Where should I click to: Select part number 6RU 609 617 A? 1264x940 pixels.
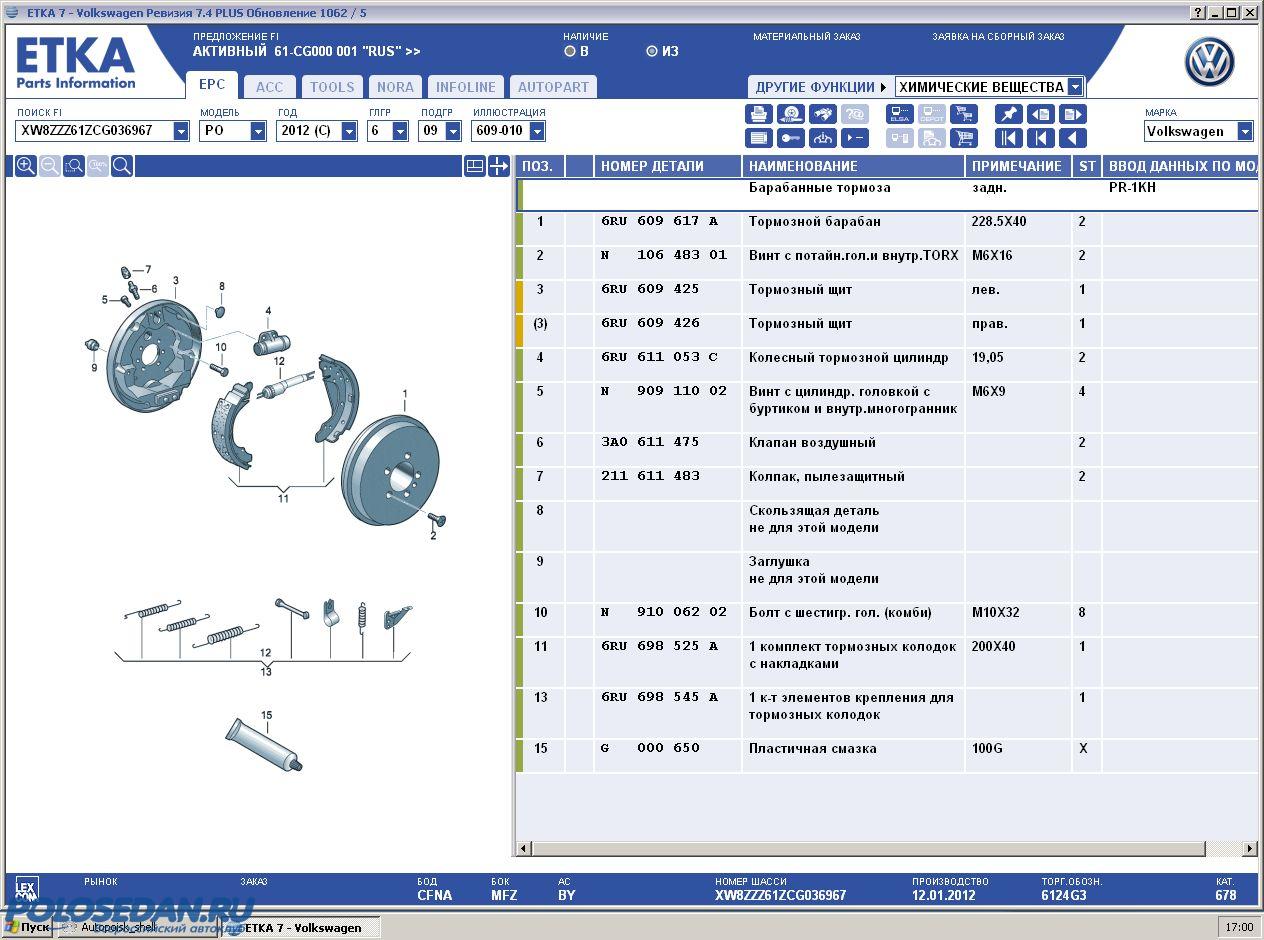click(x=660, y=221)
